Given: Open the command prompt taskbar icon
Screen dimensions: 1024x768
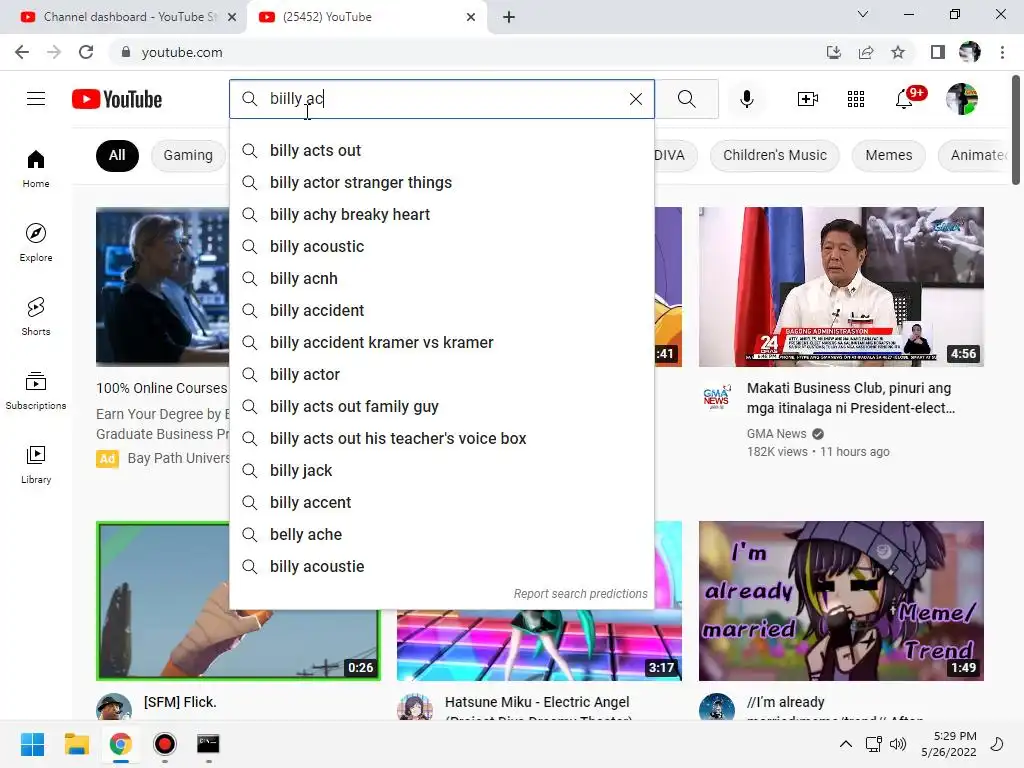Looking at the screenshot, I should pos(208,744).
